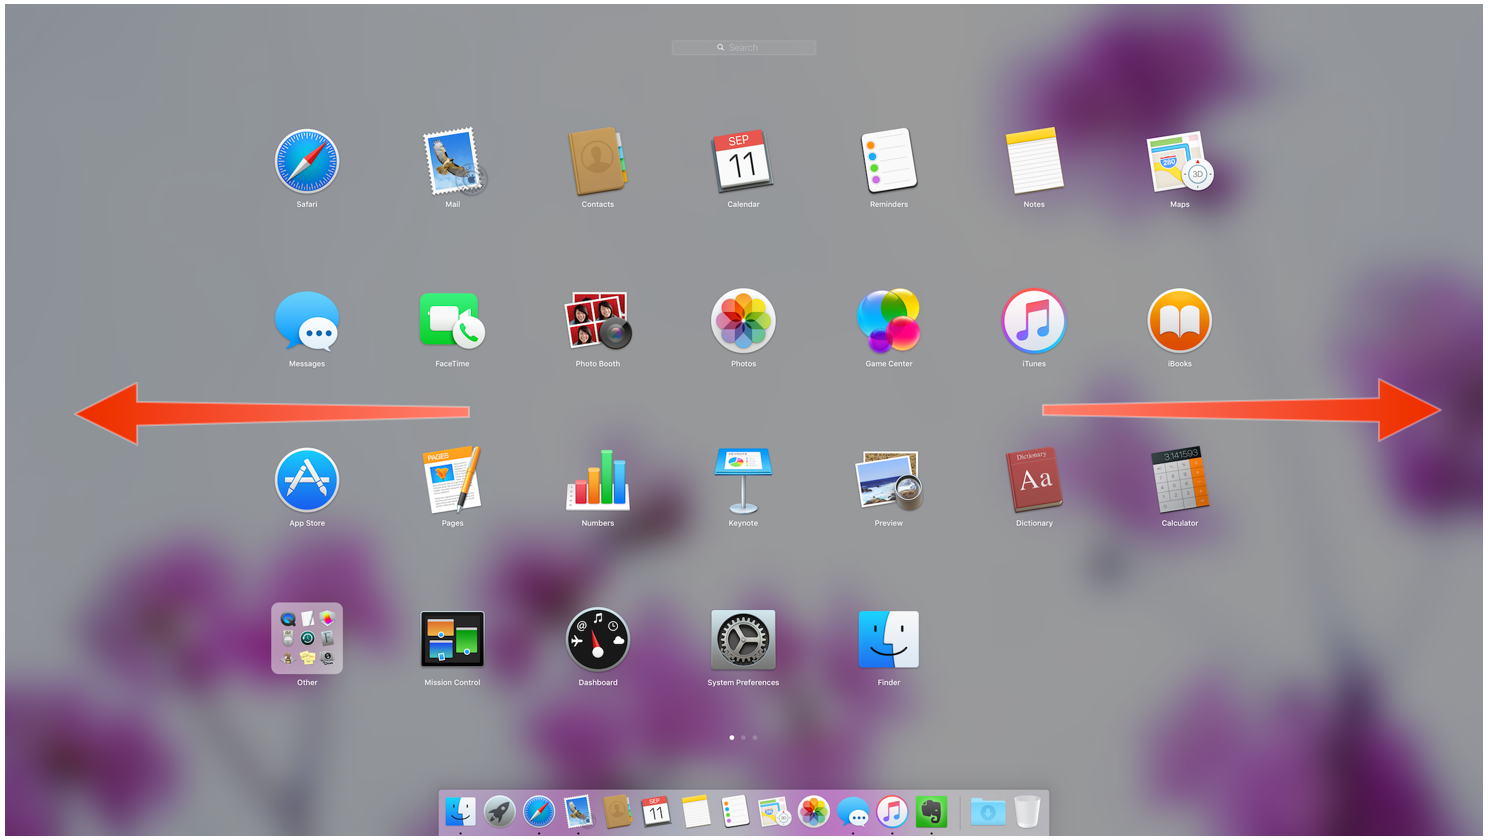The height and width of the screenshot is (840, 1488).
Task: Open the App Store
Action: pyautogui.click(x=307, y=480)
